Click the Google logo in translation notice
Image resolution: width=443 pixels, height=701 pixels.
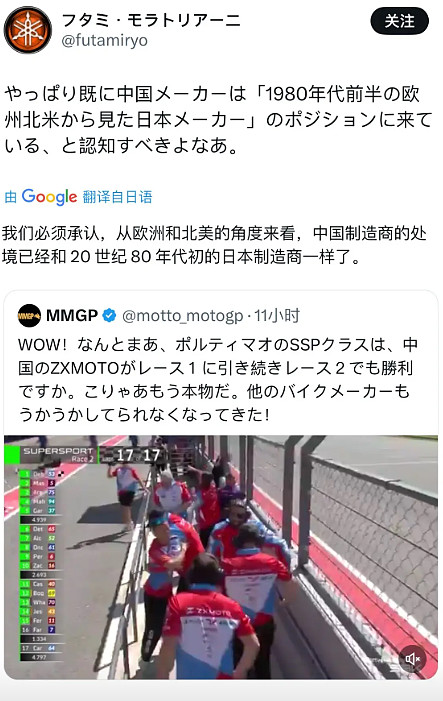(x=49, y=197)
